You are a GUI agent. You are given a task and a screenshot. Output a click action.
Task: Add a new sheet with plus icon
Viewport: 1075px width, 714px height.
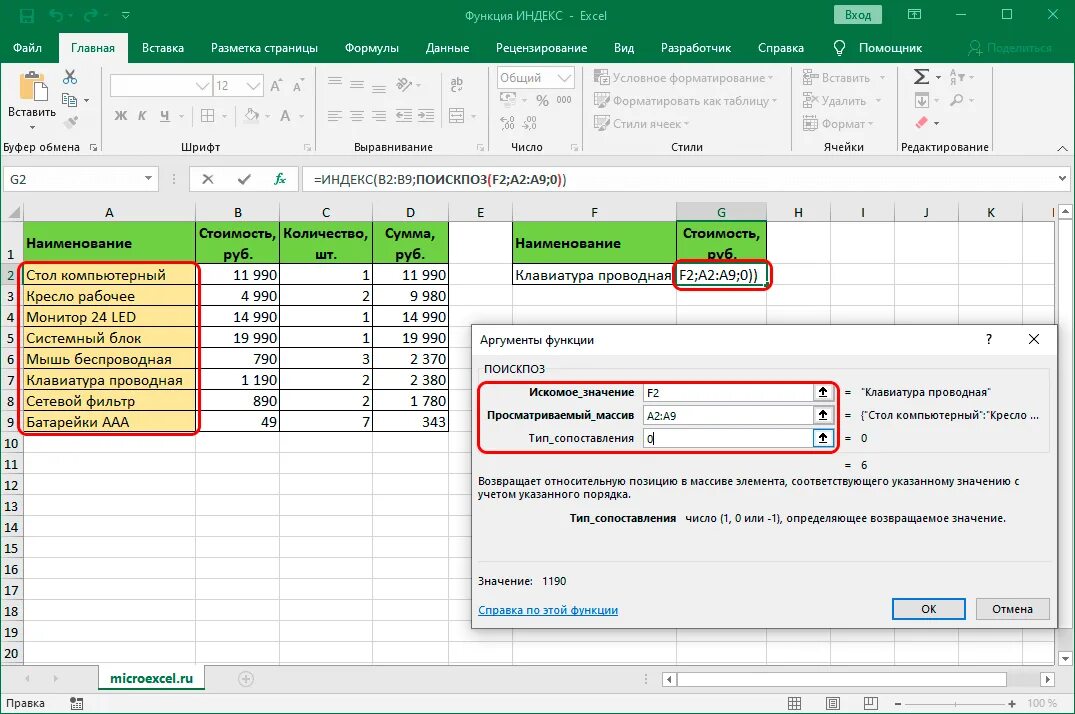tap(246, 679)
